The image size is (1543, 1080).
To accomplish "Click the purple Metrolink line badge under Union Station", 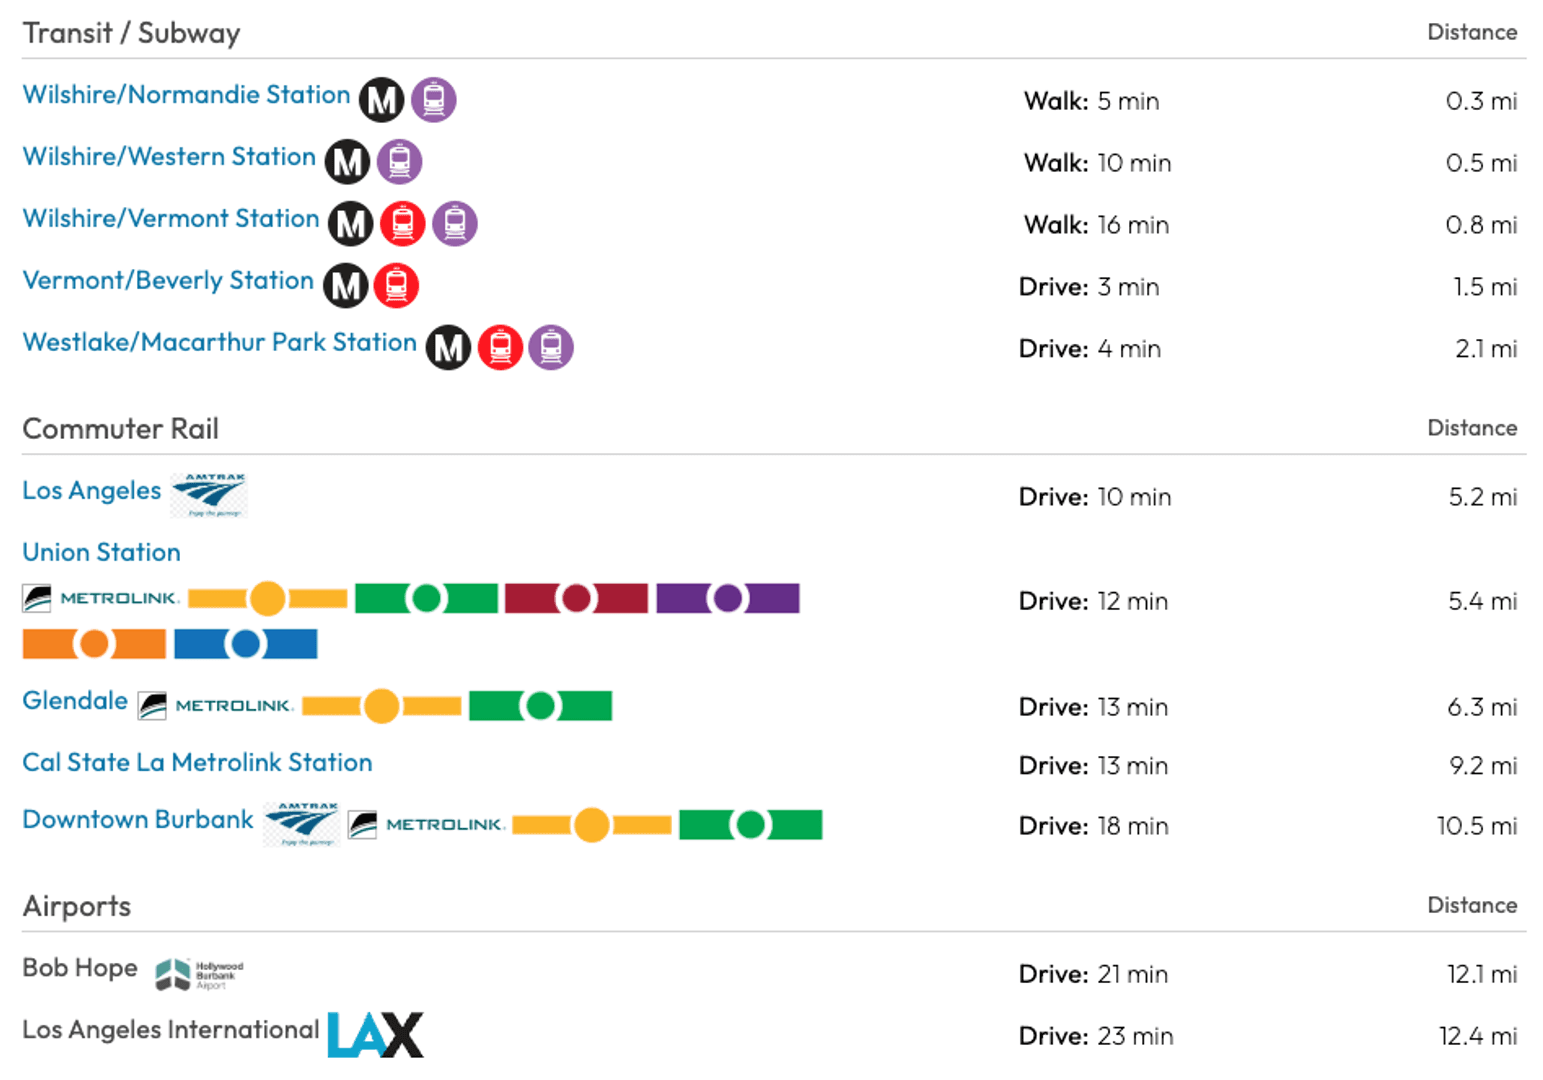I will tap(728, 598).
